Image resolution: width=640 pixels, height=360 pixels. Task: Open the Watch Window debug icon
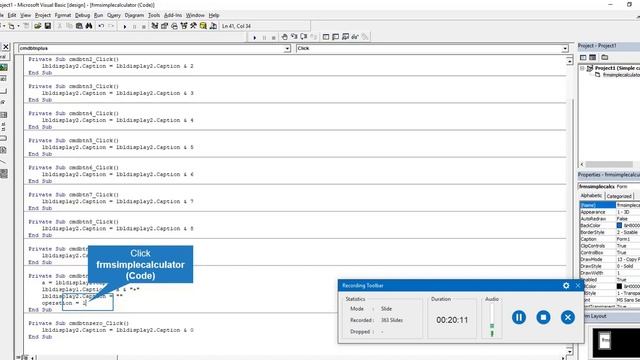coord(345,37)
